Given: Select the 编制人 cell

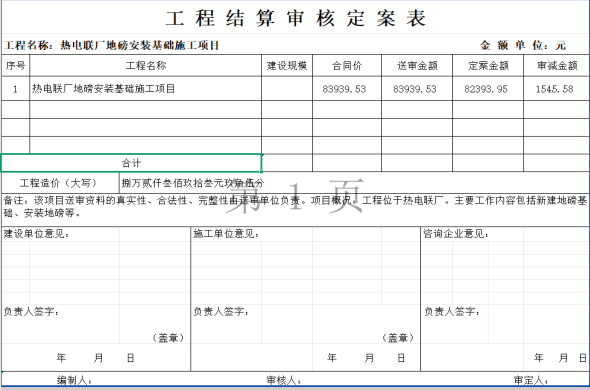Looking at the screenshot, I should click(x=74, y=380).
